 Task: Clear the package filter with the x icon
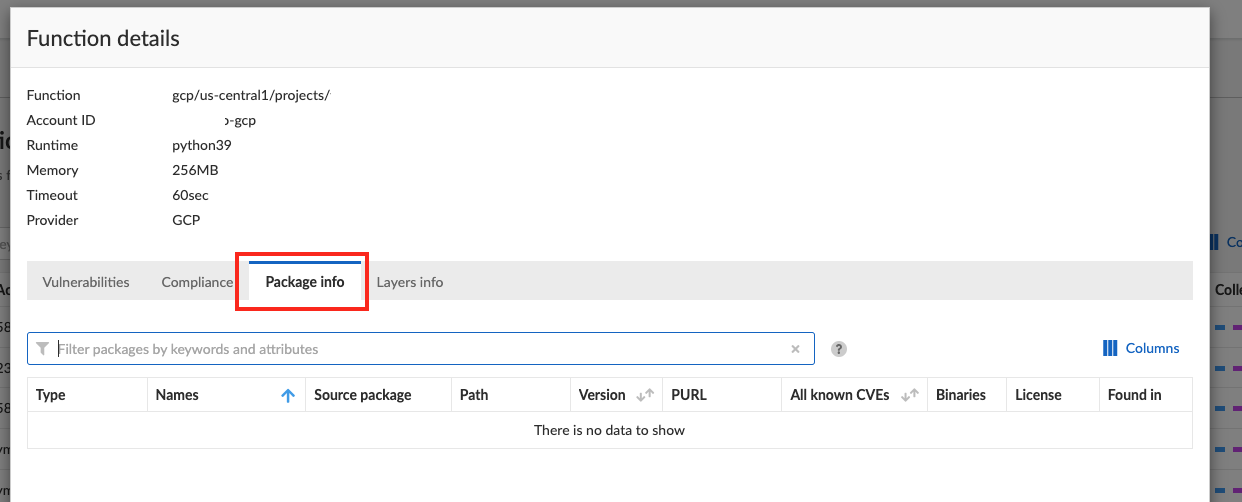(795, 349)
